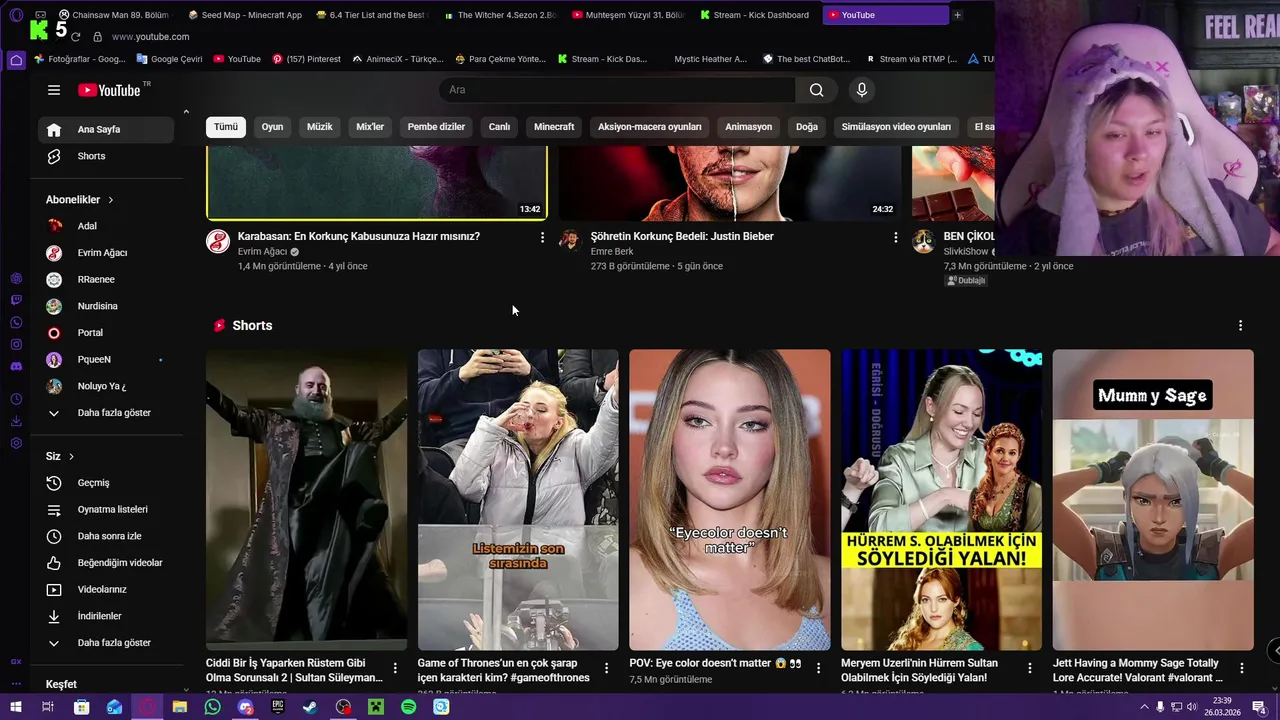Select the Müzik filter chip
Screen dimensions: 1280x720
tap(320, 127)
